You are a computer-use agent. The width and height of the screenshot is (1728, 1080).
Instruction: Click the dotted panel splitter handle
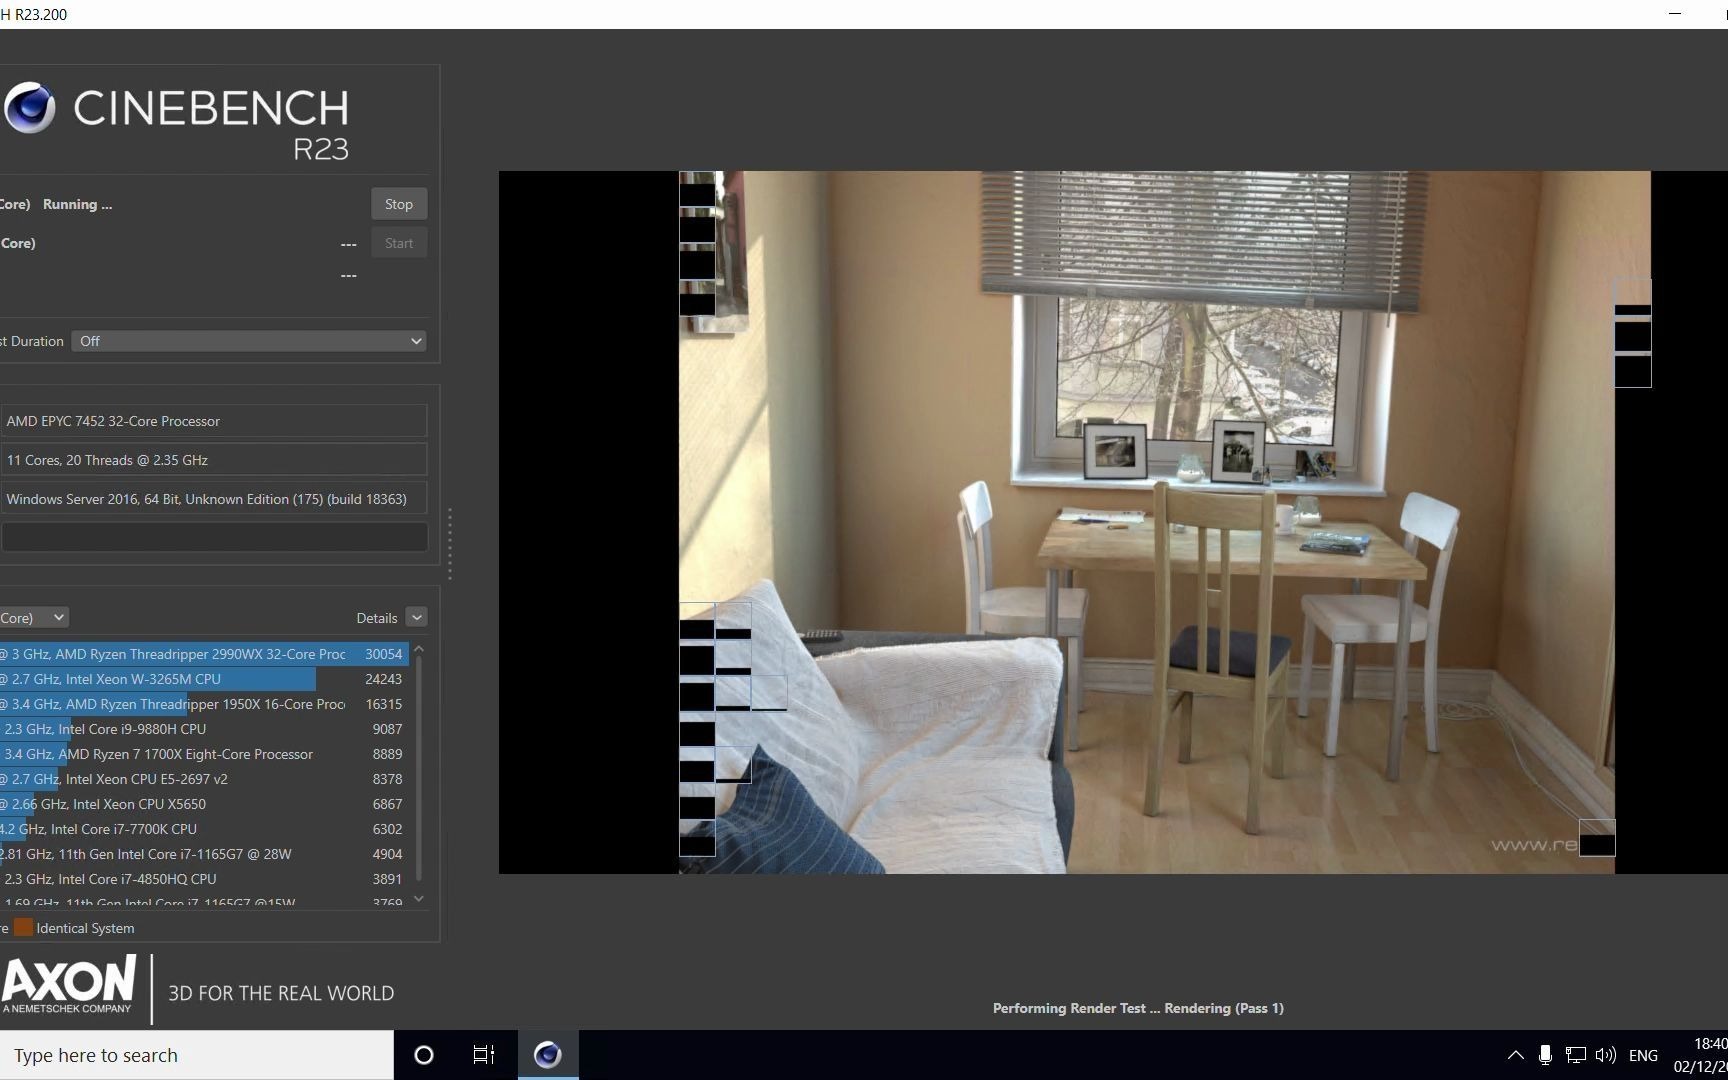pos(450,543)
